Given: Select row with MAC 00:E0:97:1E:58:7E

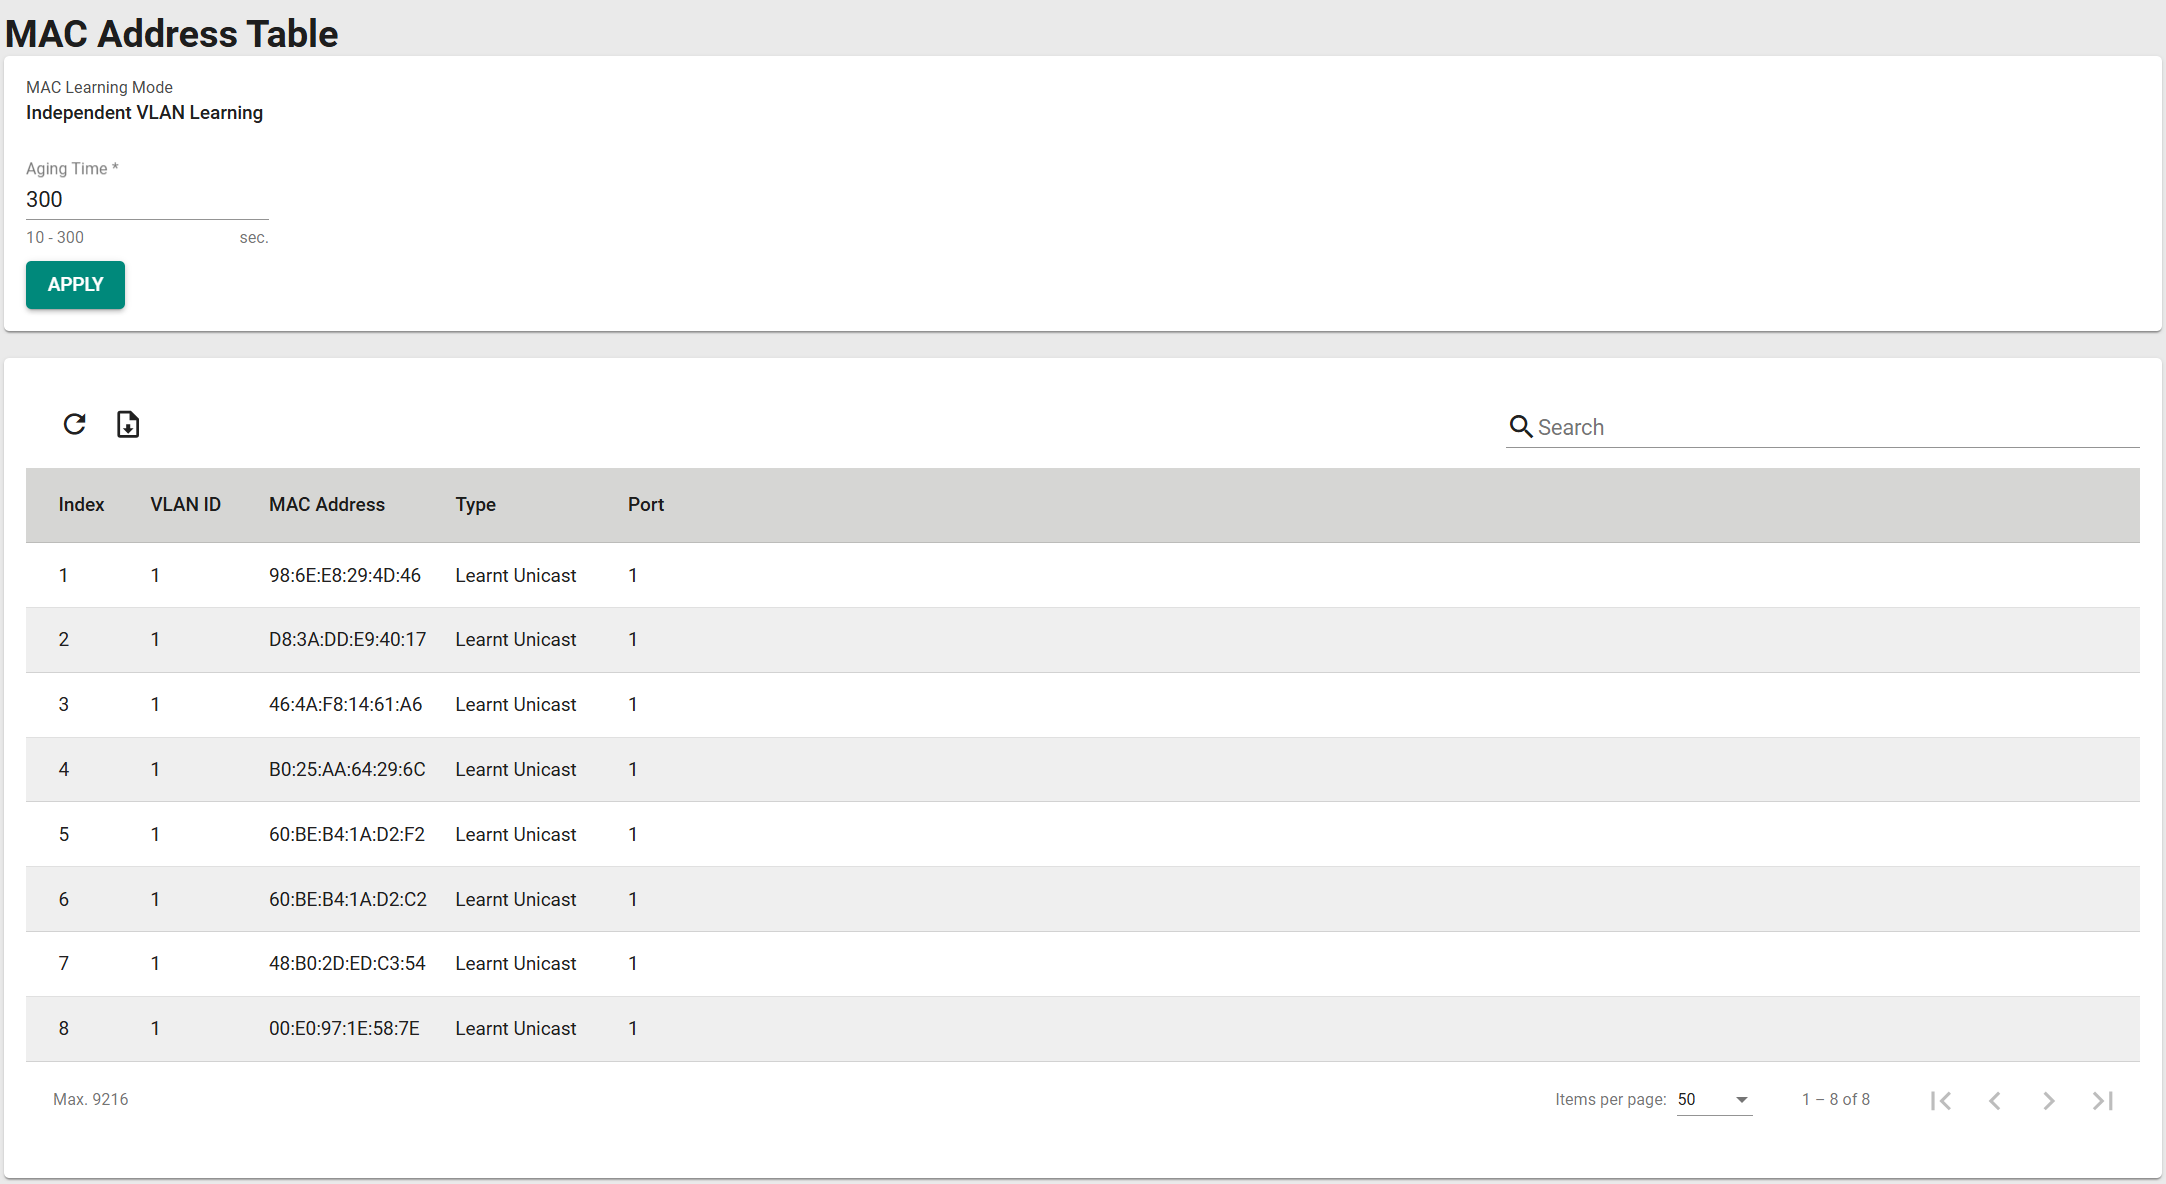Looking at the screenshot, I should click(x=344, y=1029).
